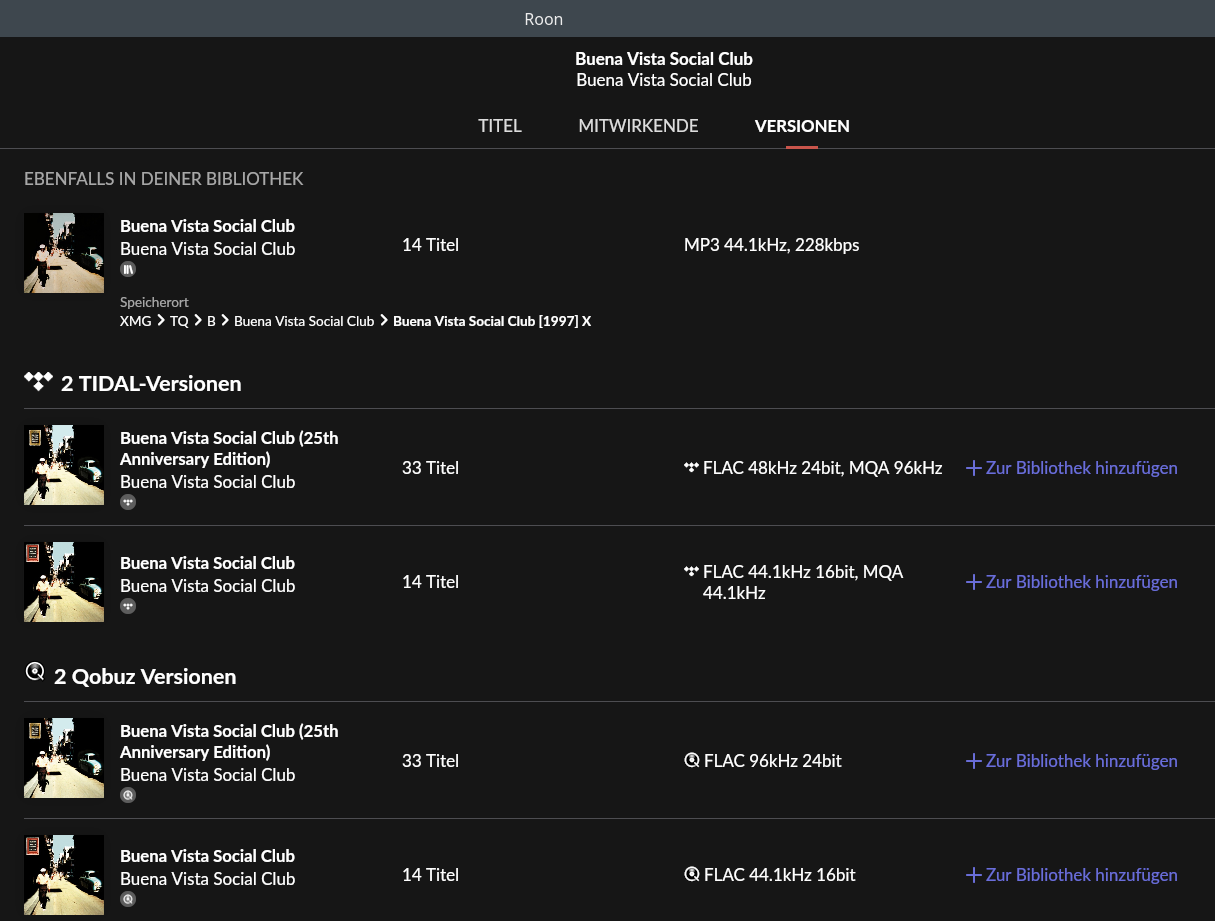Click chevron after XMG in storage path
Screen dimensions: 1215x921
click(161, 321)
